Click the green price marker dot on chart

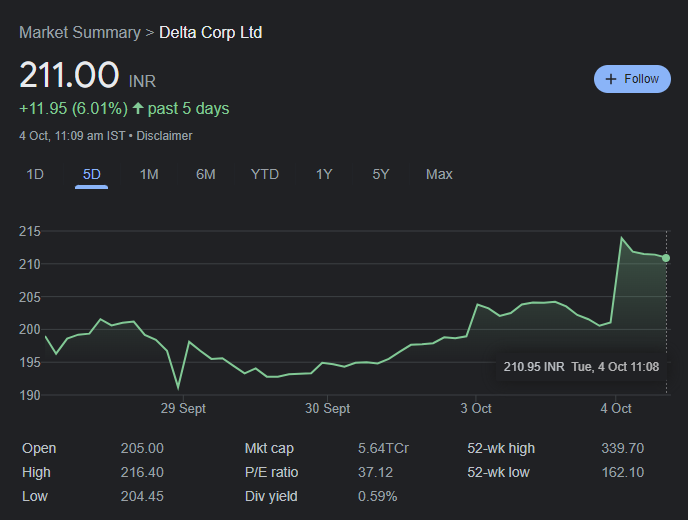coord(666,258)
